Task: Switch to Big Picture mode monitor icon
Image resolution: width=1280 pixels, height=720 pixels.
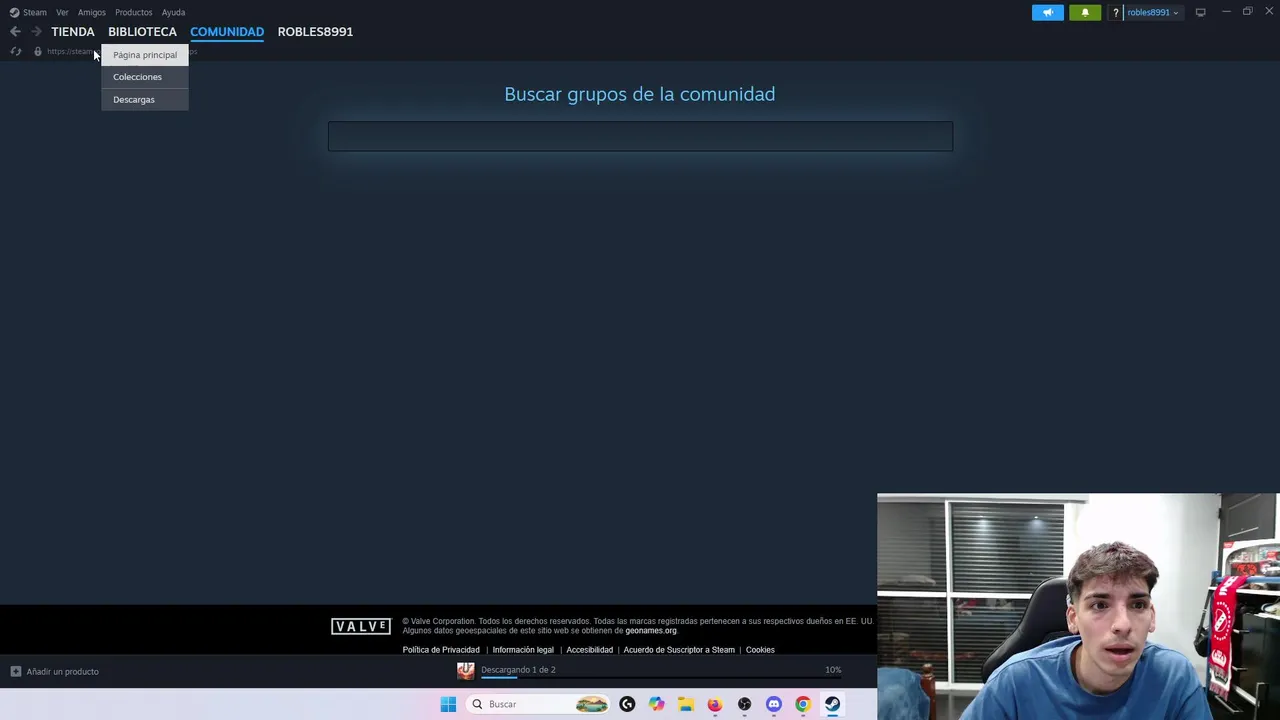Action: click(1201, 13)
